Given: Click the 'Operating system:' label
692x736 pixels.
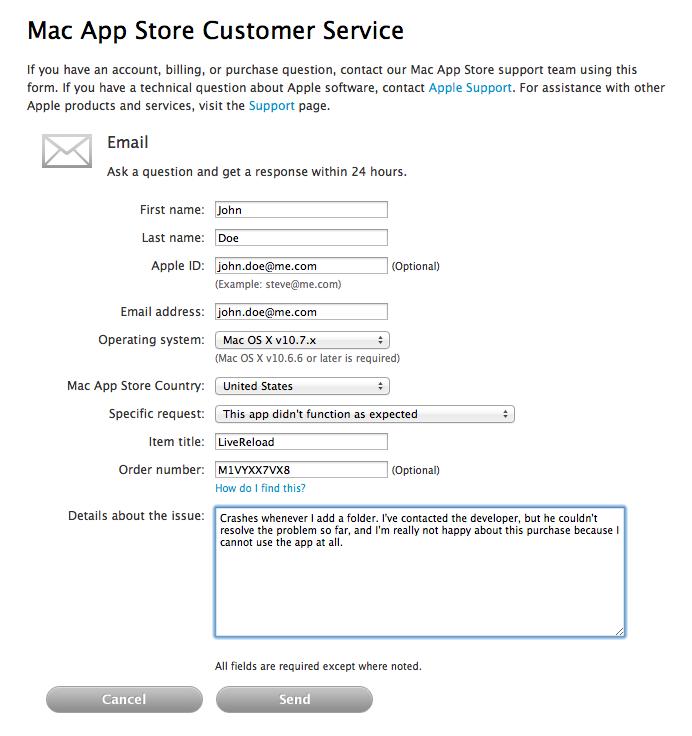Looking at the screenshot, I should [x=151, y=340].
